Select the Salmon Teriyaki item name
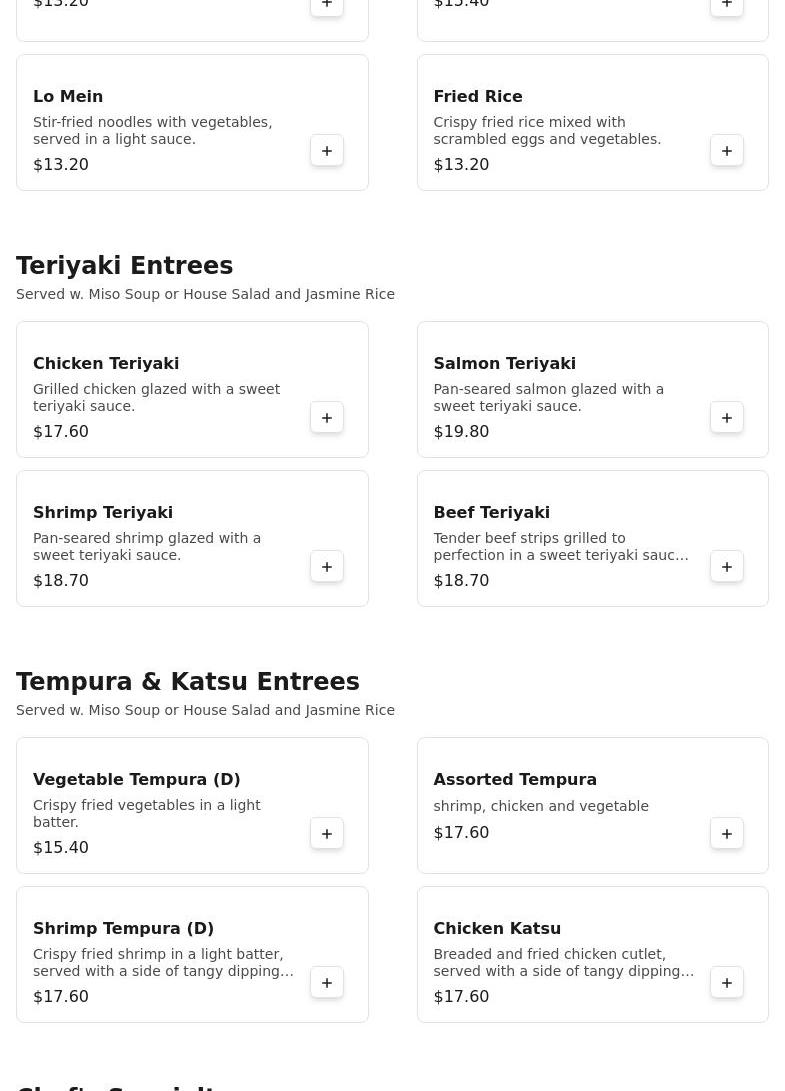 click(x=504, y=364)
